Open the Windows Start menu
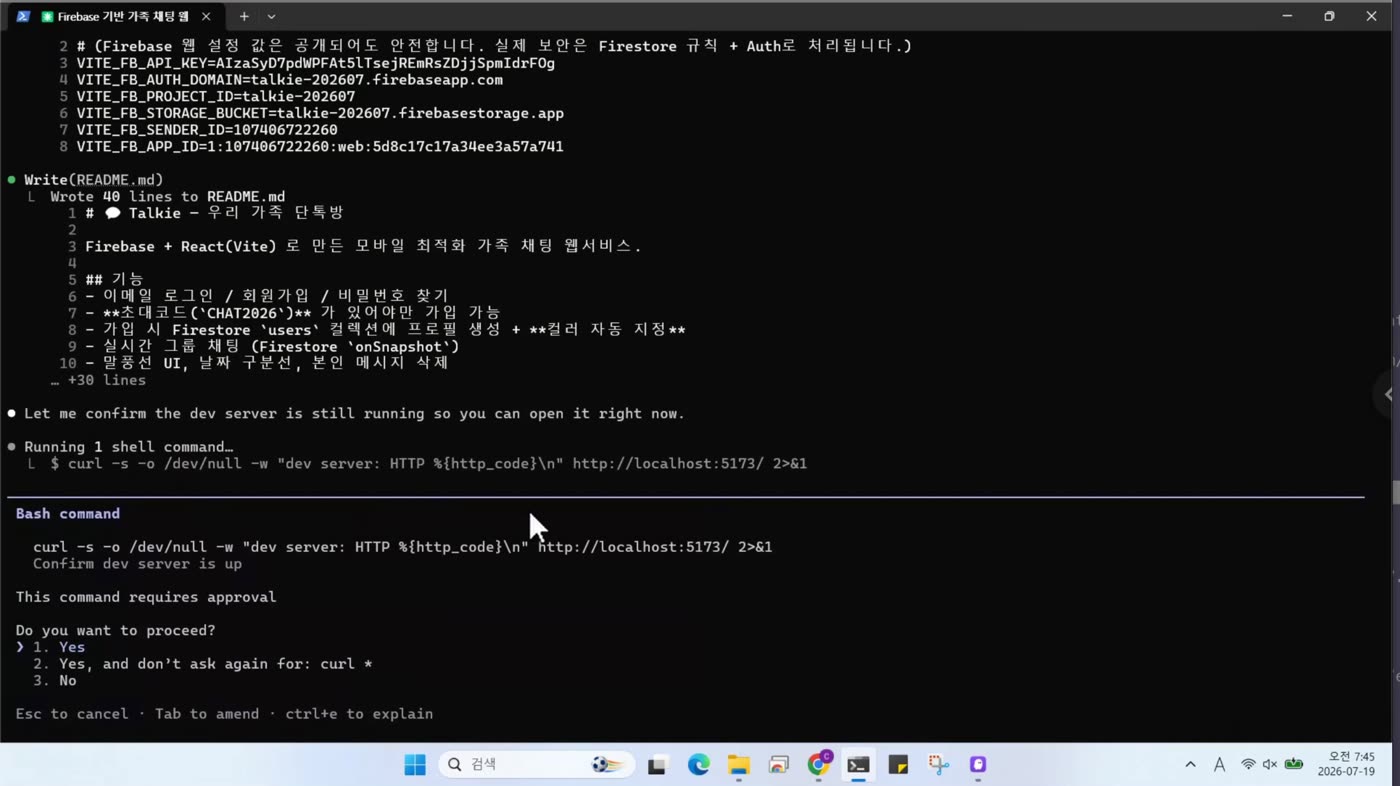This screenshot has height=786, width=1400. pyautogui.click(x=415, y=765)
